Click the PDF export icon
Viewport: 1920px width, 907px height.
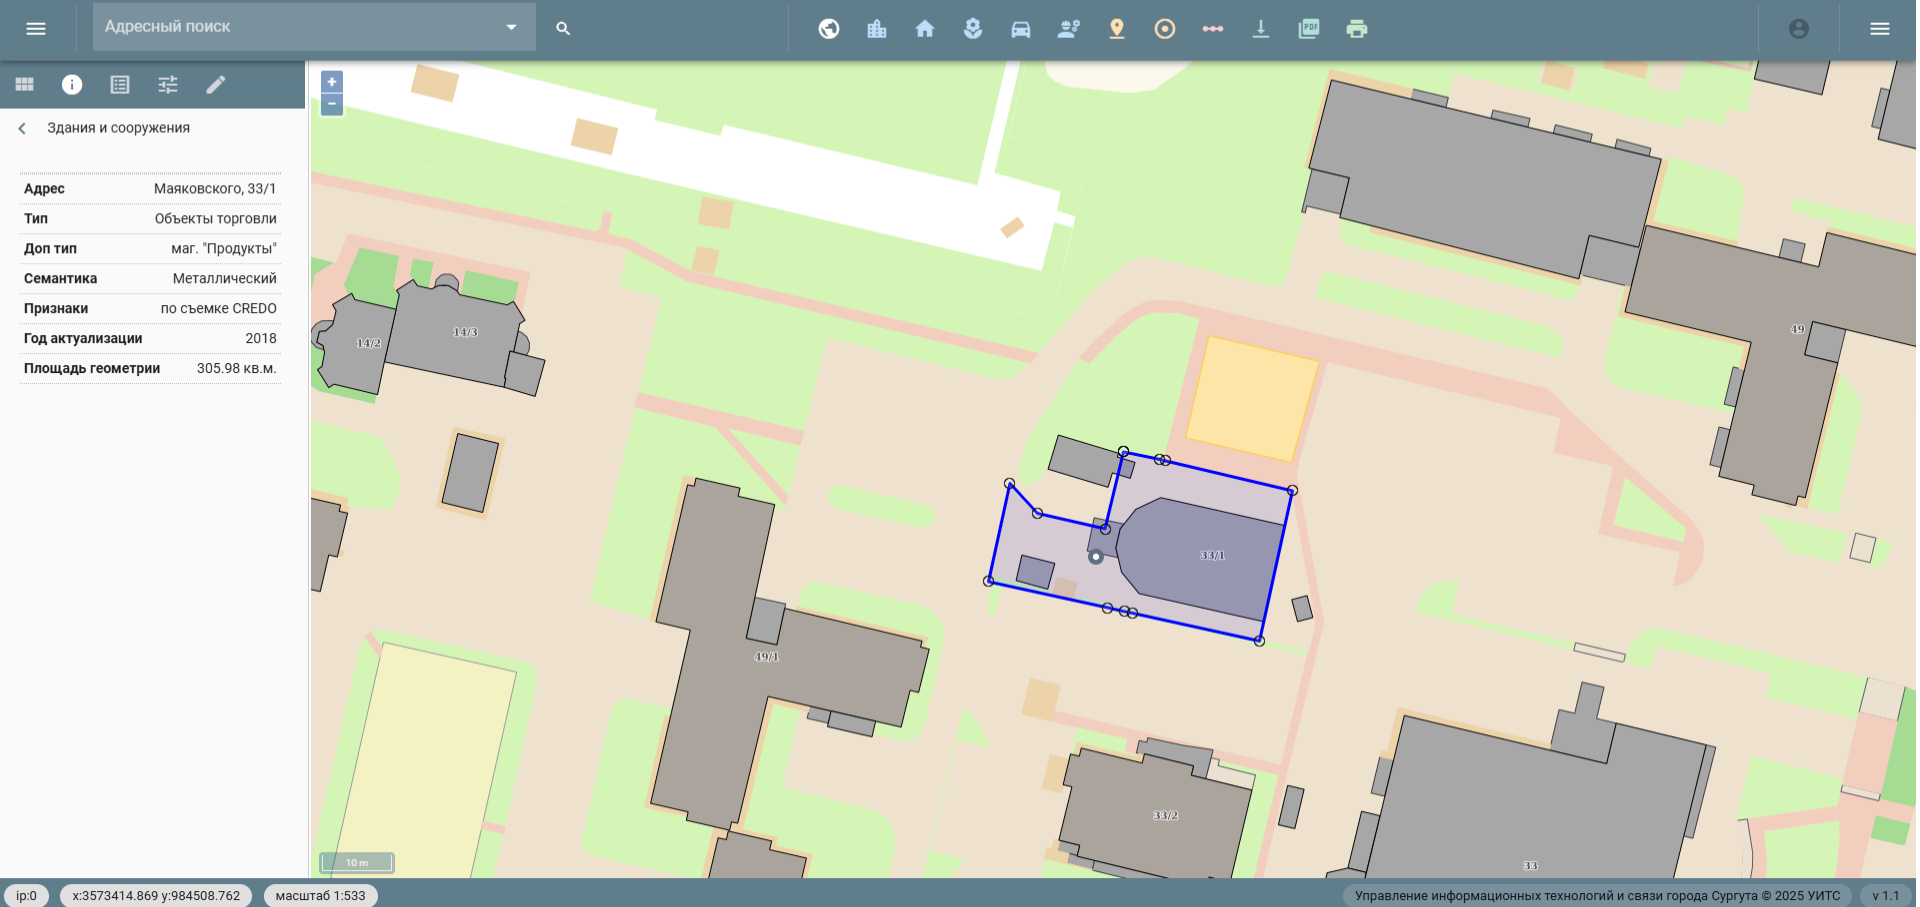pyautogui.click(x=1309, y=29)
